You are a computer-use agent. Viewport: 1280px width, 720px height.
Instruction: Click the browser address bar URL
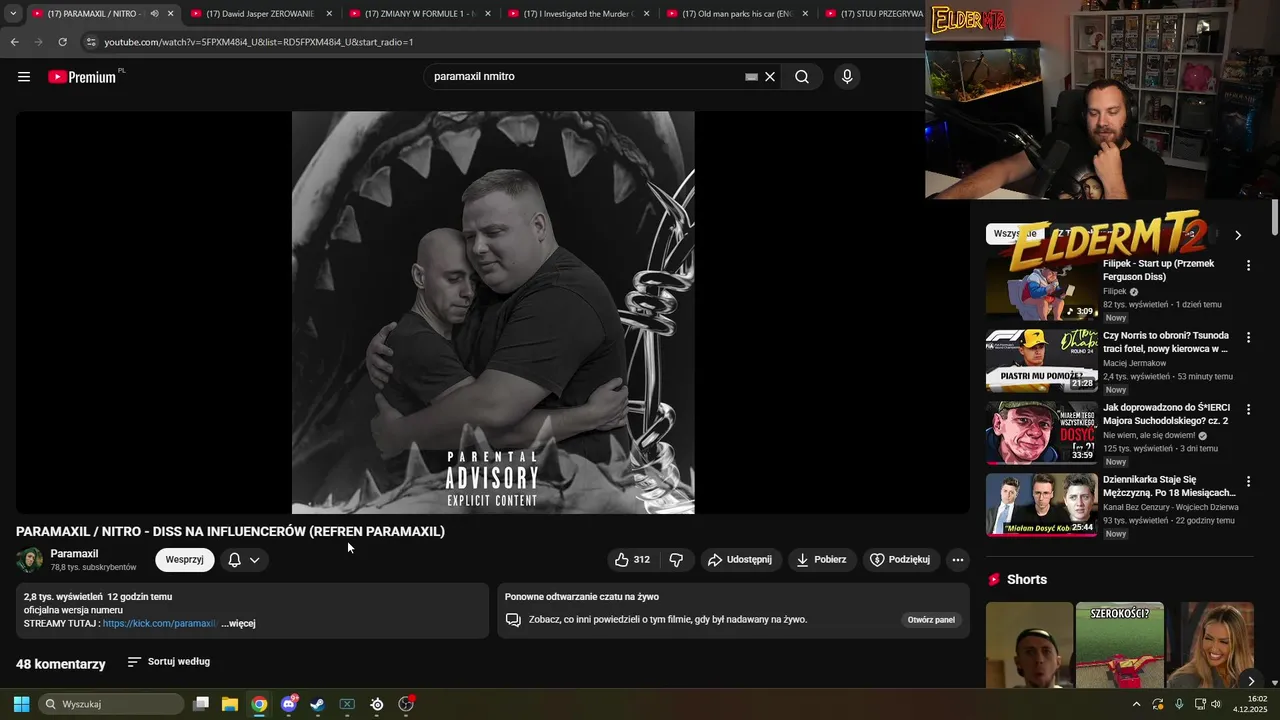point(259,42)
